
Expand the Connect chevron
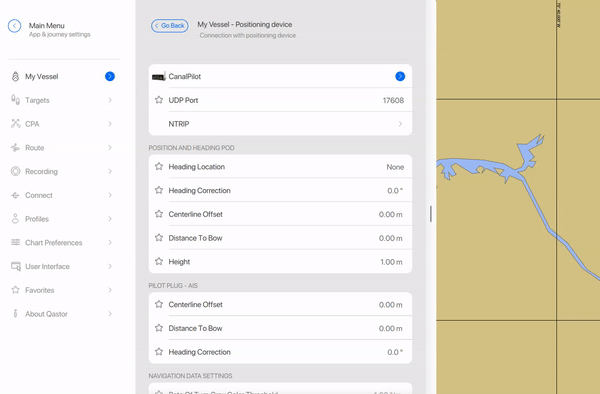[110, 195]
